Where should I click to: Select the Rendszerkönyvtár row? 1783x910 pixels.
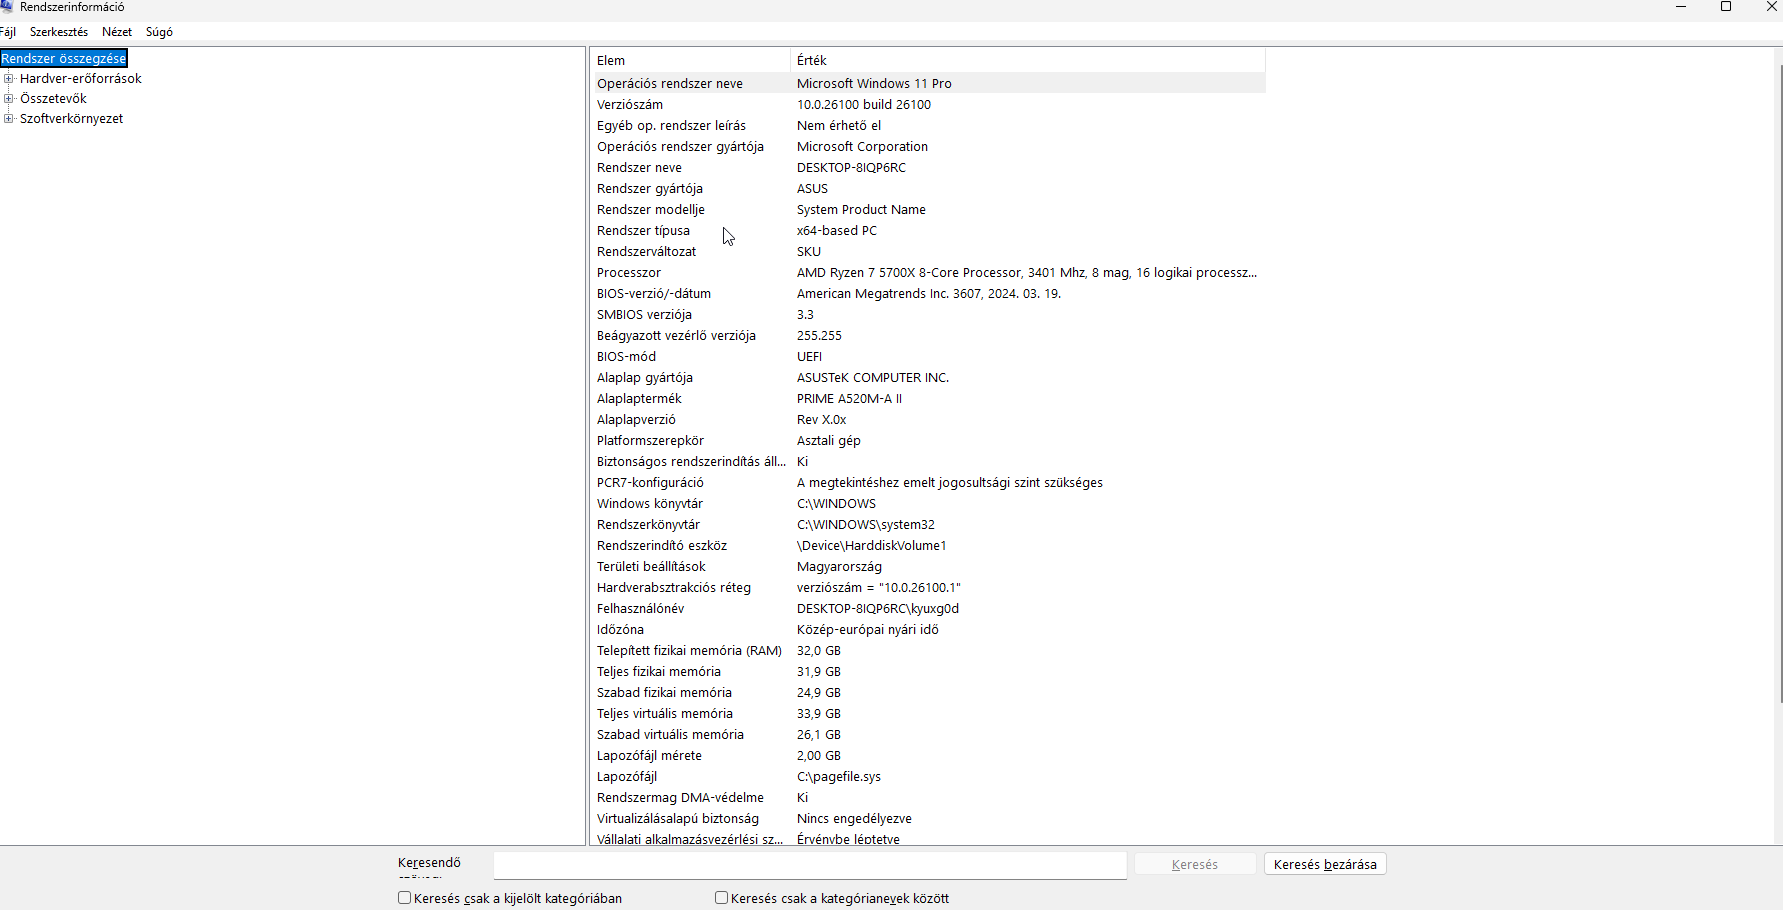click(x=928, y=525)
